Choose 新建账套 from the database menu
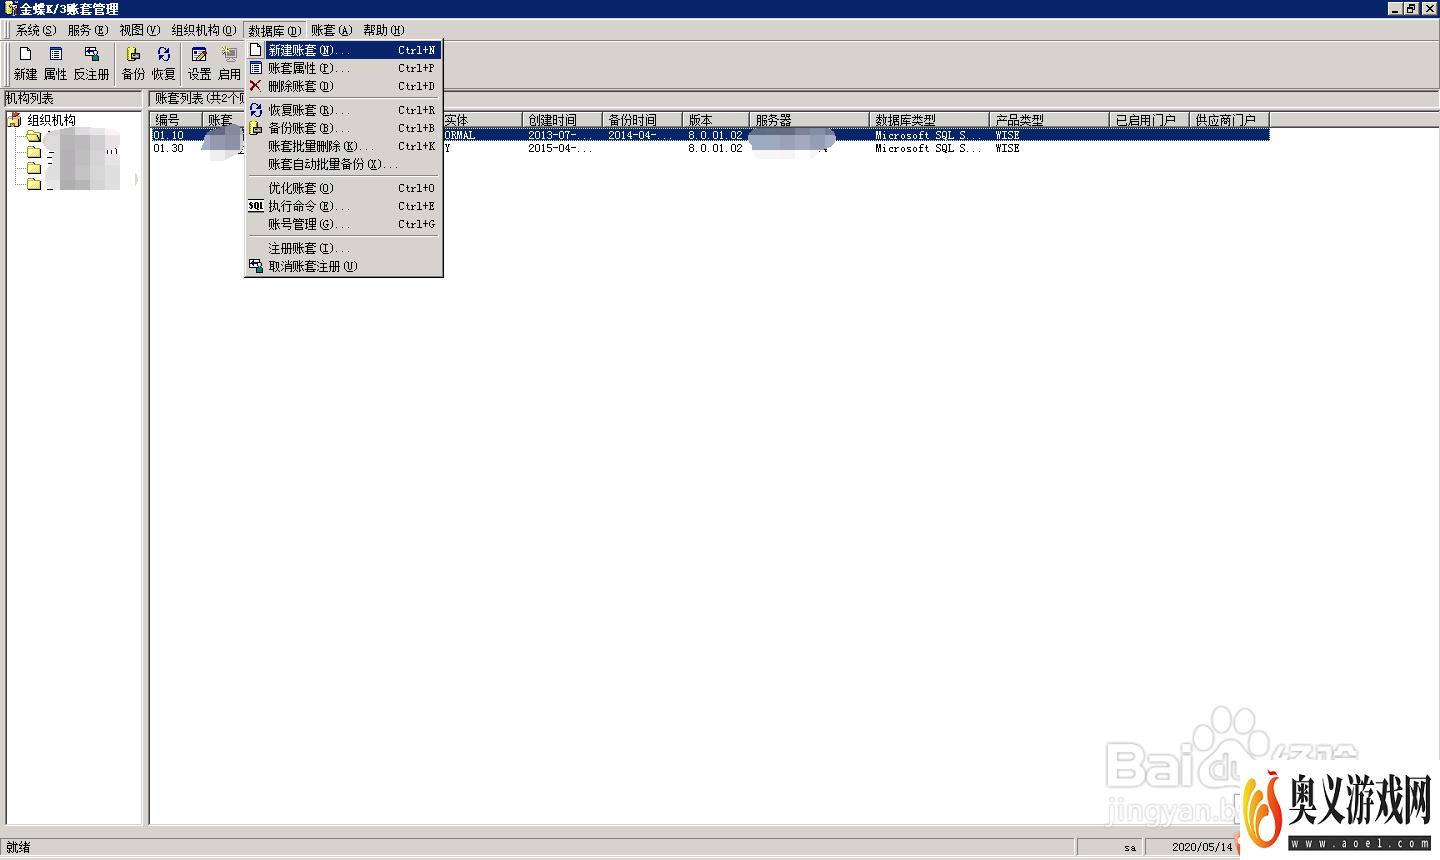The image size is (1440, 860). pyautogui.click(x=343, y=50)
